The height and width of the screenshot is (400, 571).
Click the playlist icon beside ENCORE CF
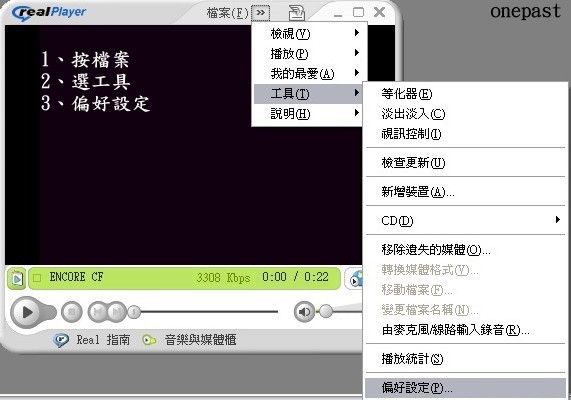[16, 279]
